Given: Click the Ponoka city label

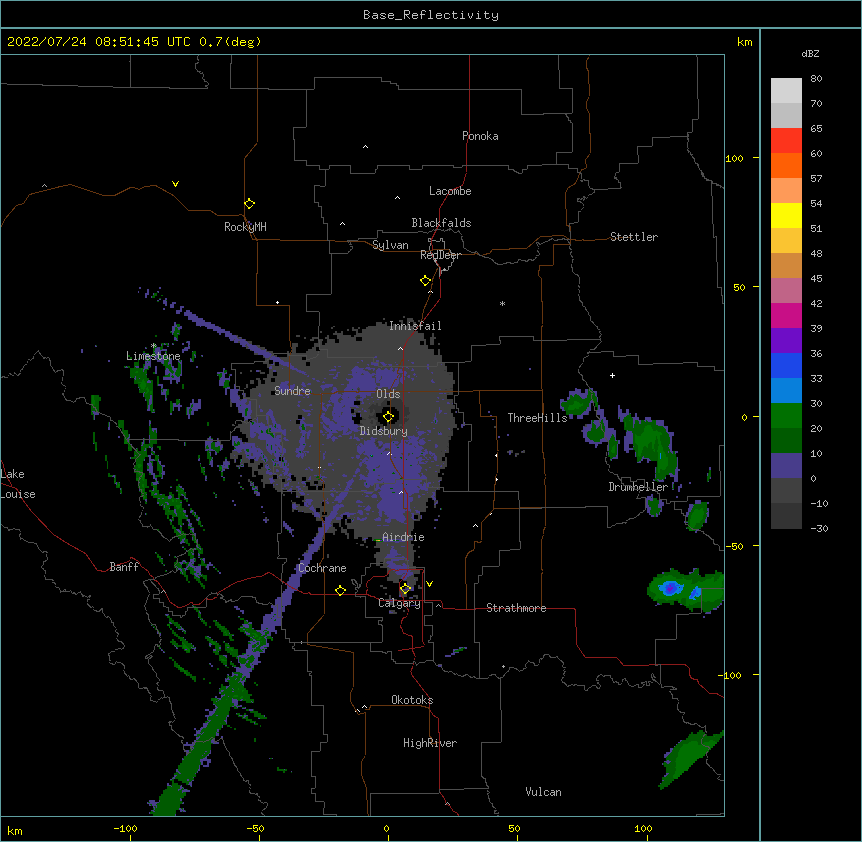Looking at the screenshot, I should click(480, 136).
